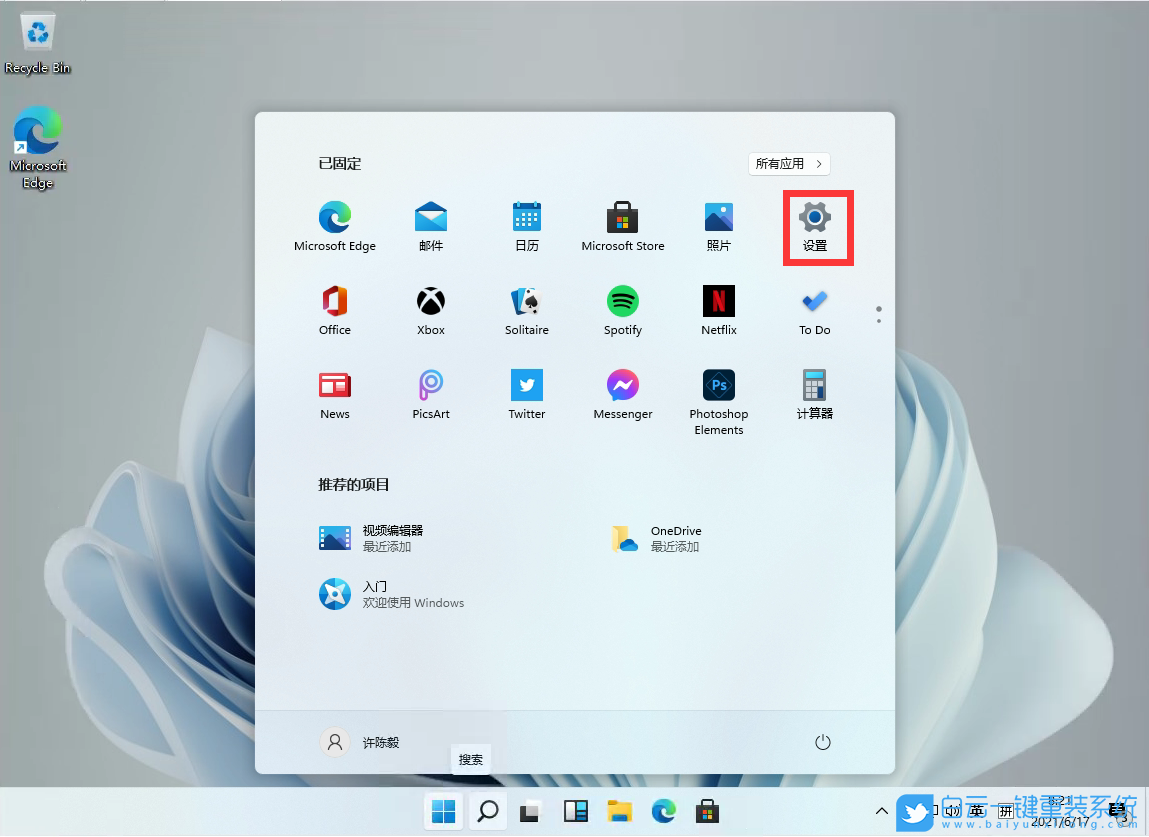
Task: Open search from the taskbar
Action: click(487, 811)
